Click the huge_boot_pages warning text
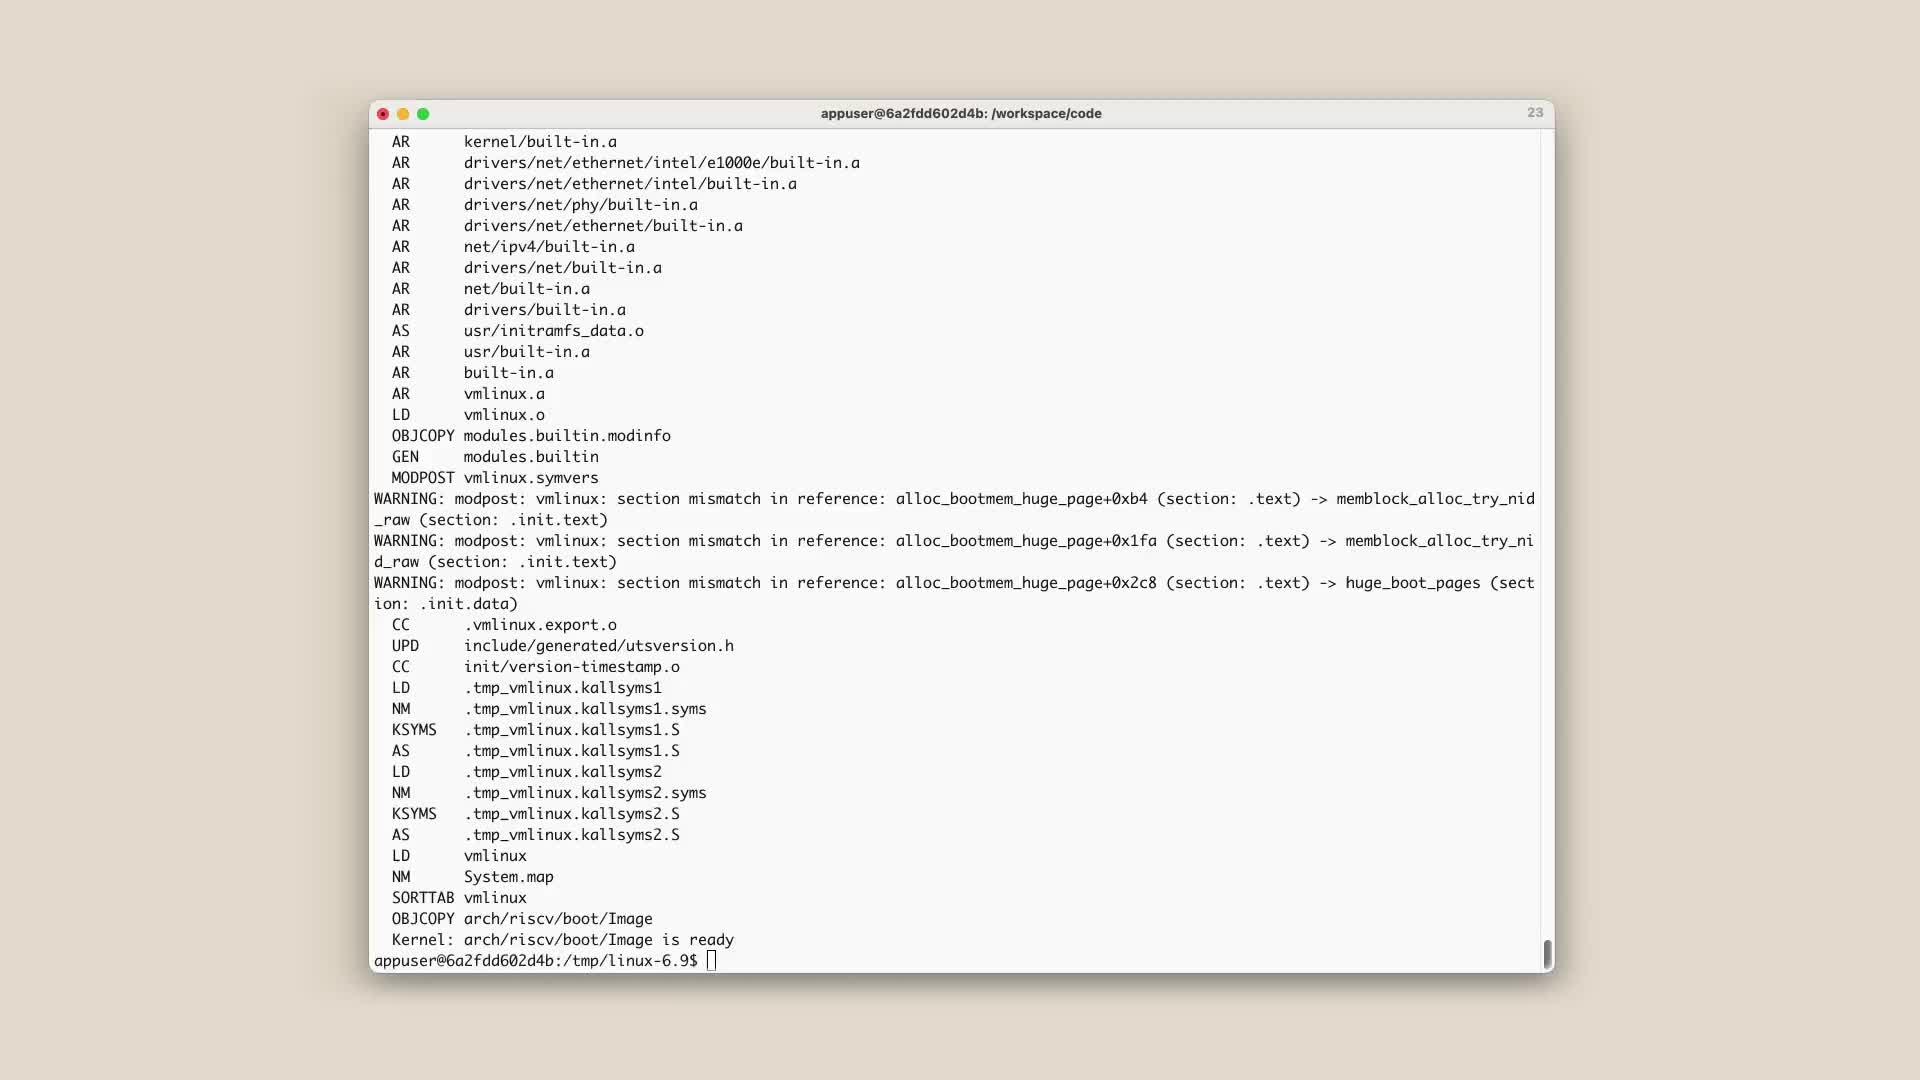This screenshot has width=1920, height=1080. click(1412, 583)
